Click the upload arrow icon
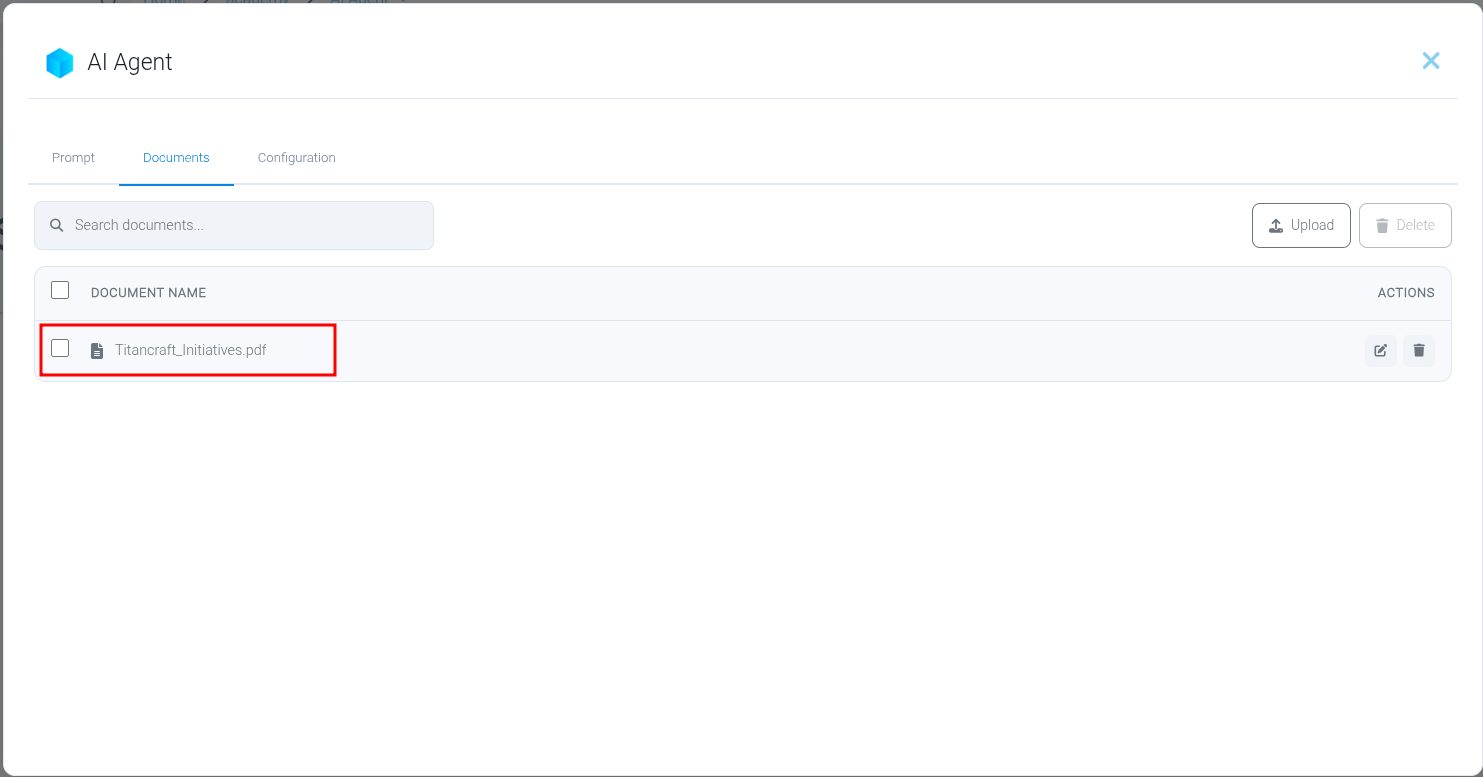The width and height of the screenshot is (1483, 777). (1276, 226)
